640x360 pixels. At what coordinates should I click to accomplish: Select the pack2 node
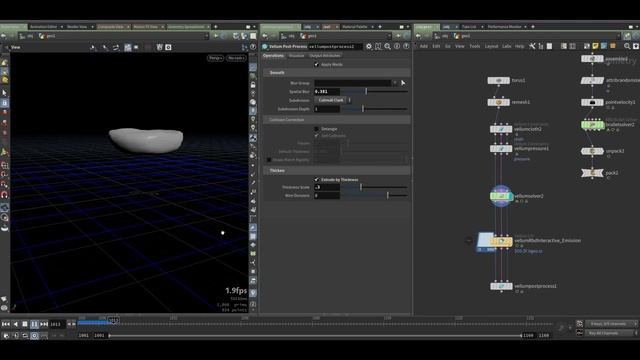click(592, 173)
